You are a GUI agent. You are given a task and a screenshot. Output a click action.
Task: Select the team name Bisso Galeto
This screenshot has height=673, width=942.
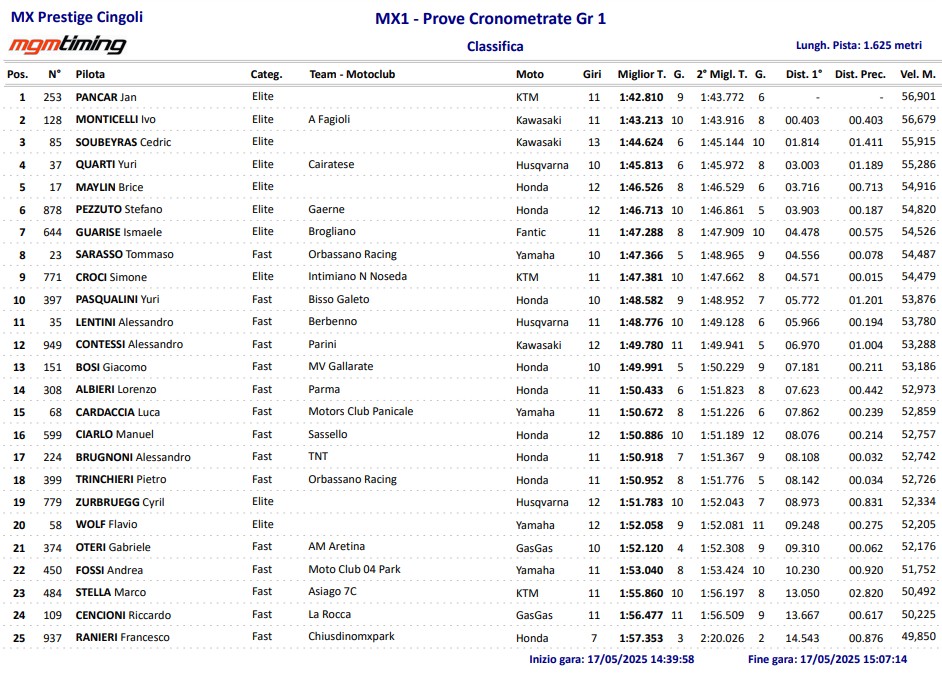[x=339, y=300]
